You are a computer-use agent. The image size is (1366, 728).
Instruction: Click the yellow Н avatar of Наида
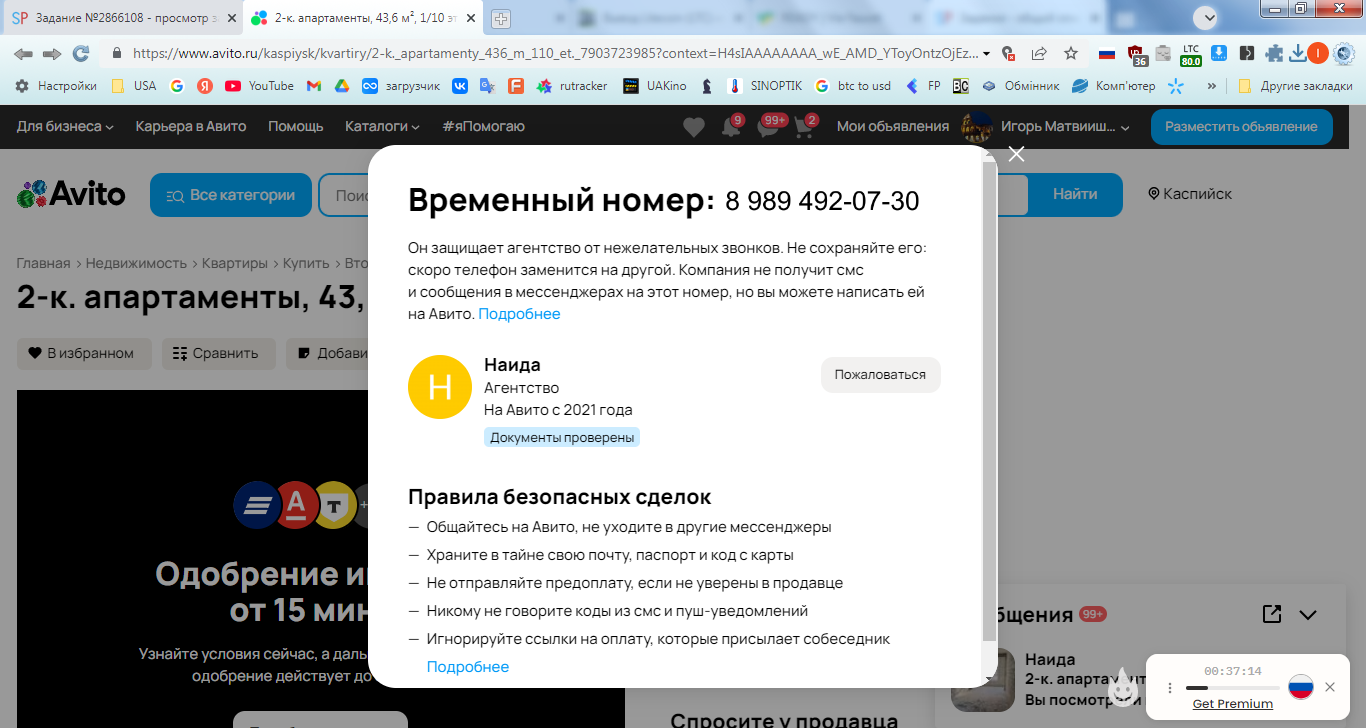pyautogui.click(x=440, y=387)
